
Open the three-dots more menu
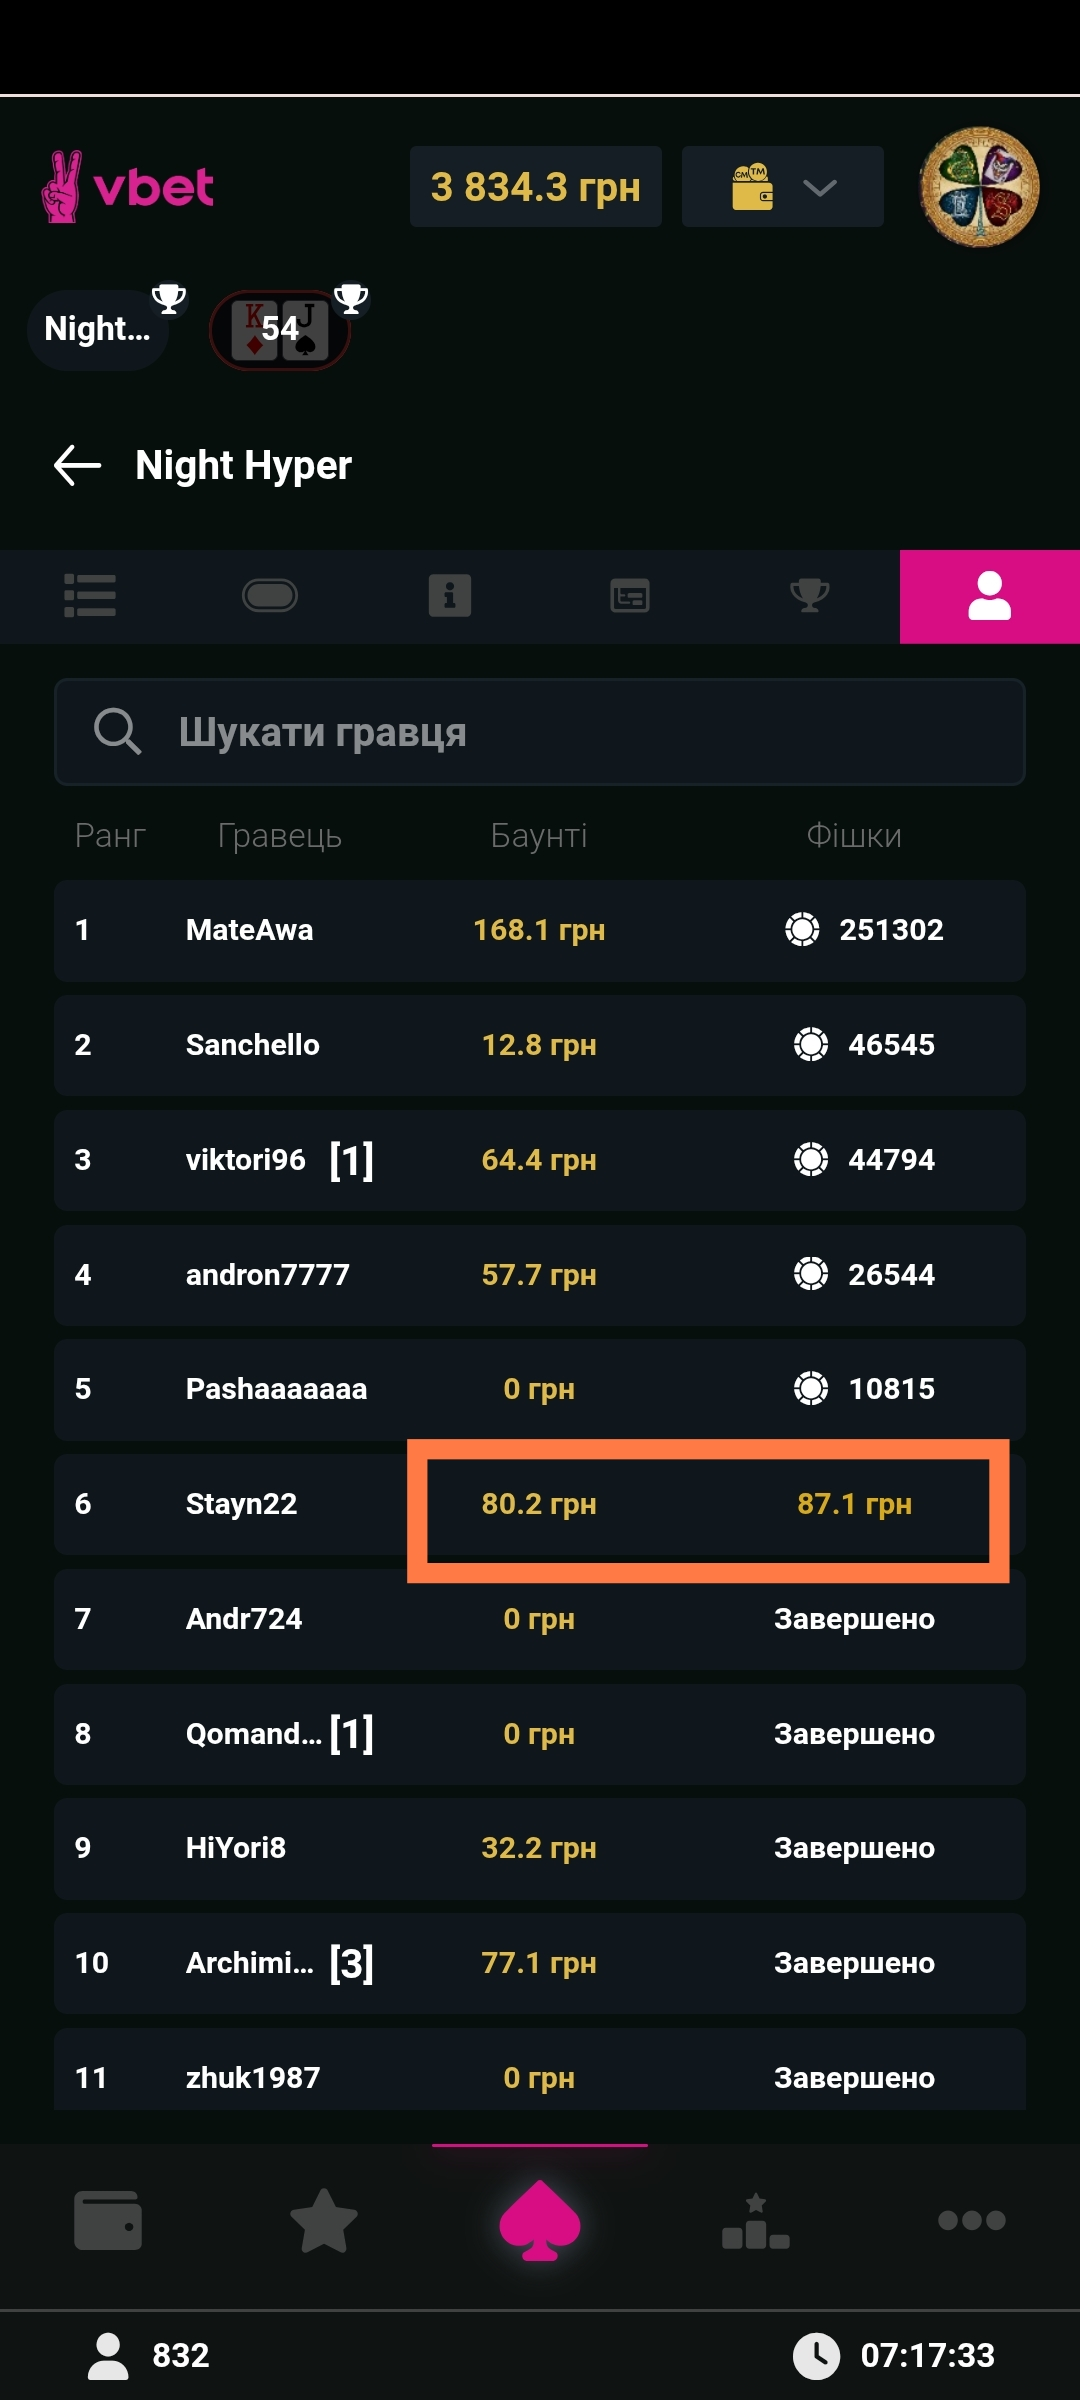tap(972, 2220)
